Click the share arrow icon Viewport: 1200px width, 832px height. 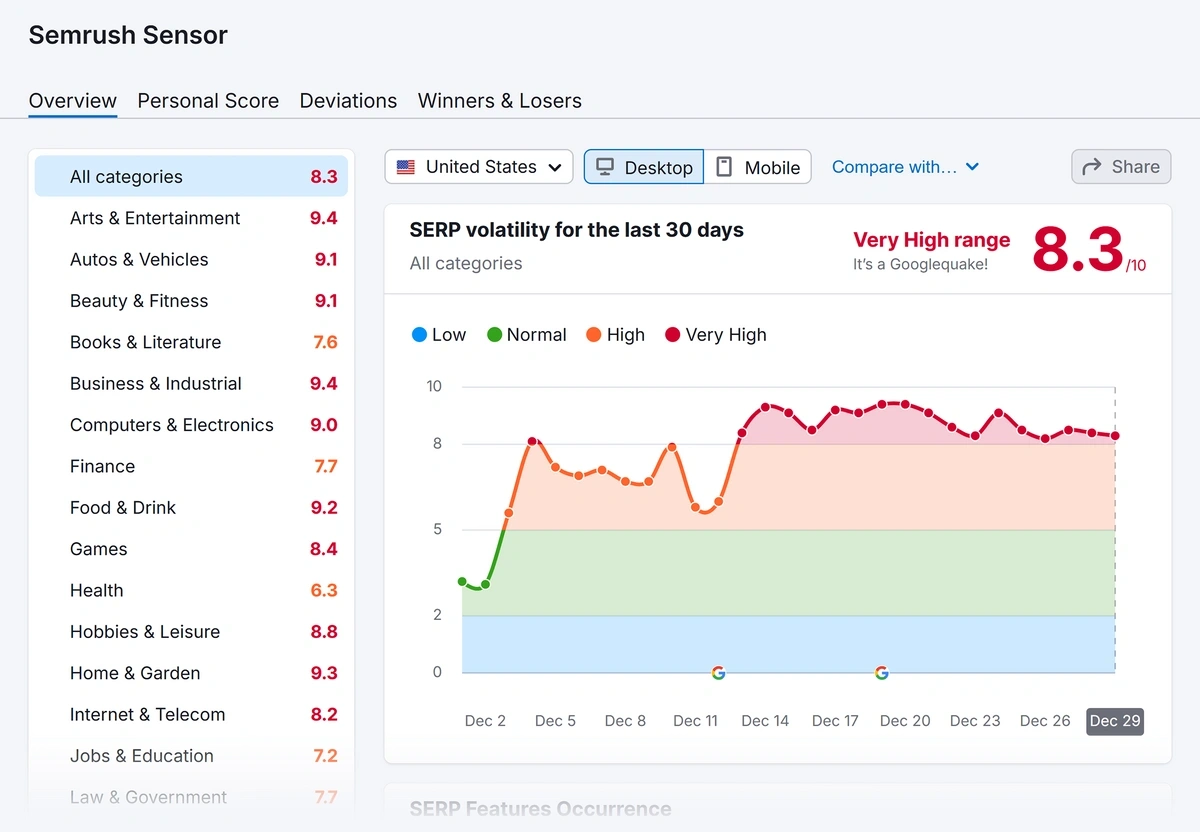pyautogui.click(x=1093, y=167)
